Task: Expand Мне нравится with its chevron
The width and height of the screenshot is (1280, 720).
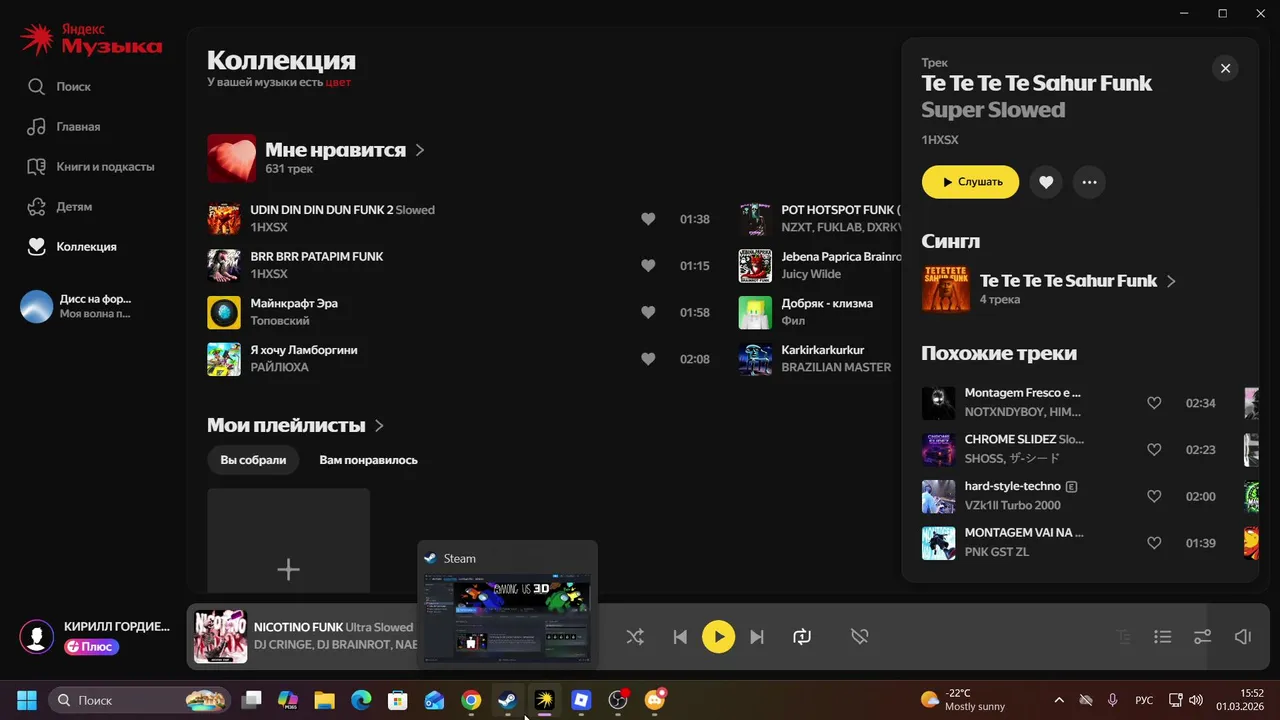Action: pyautogui.click(x=420, y=150)
